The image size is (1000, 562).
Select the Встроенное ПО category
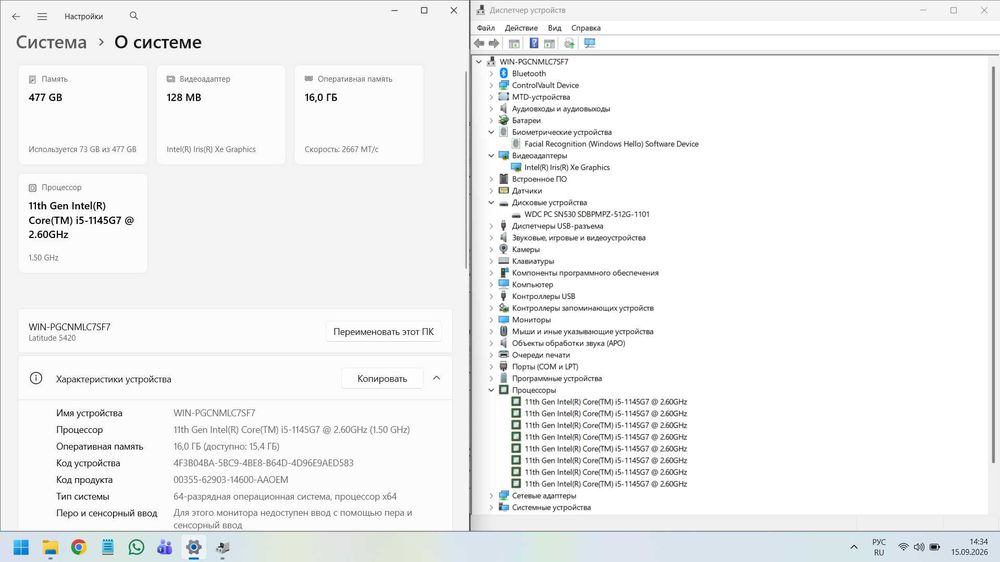click(539, 179)
